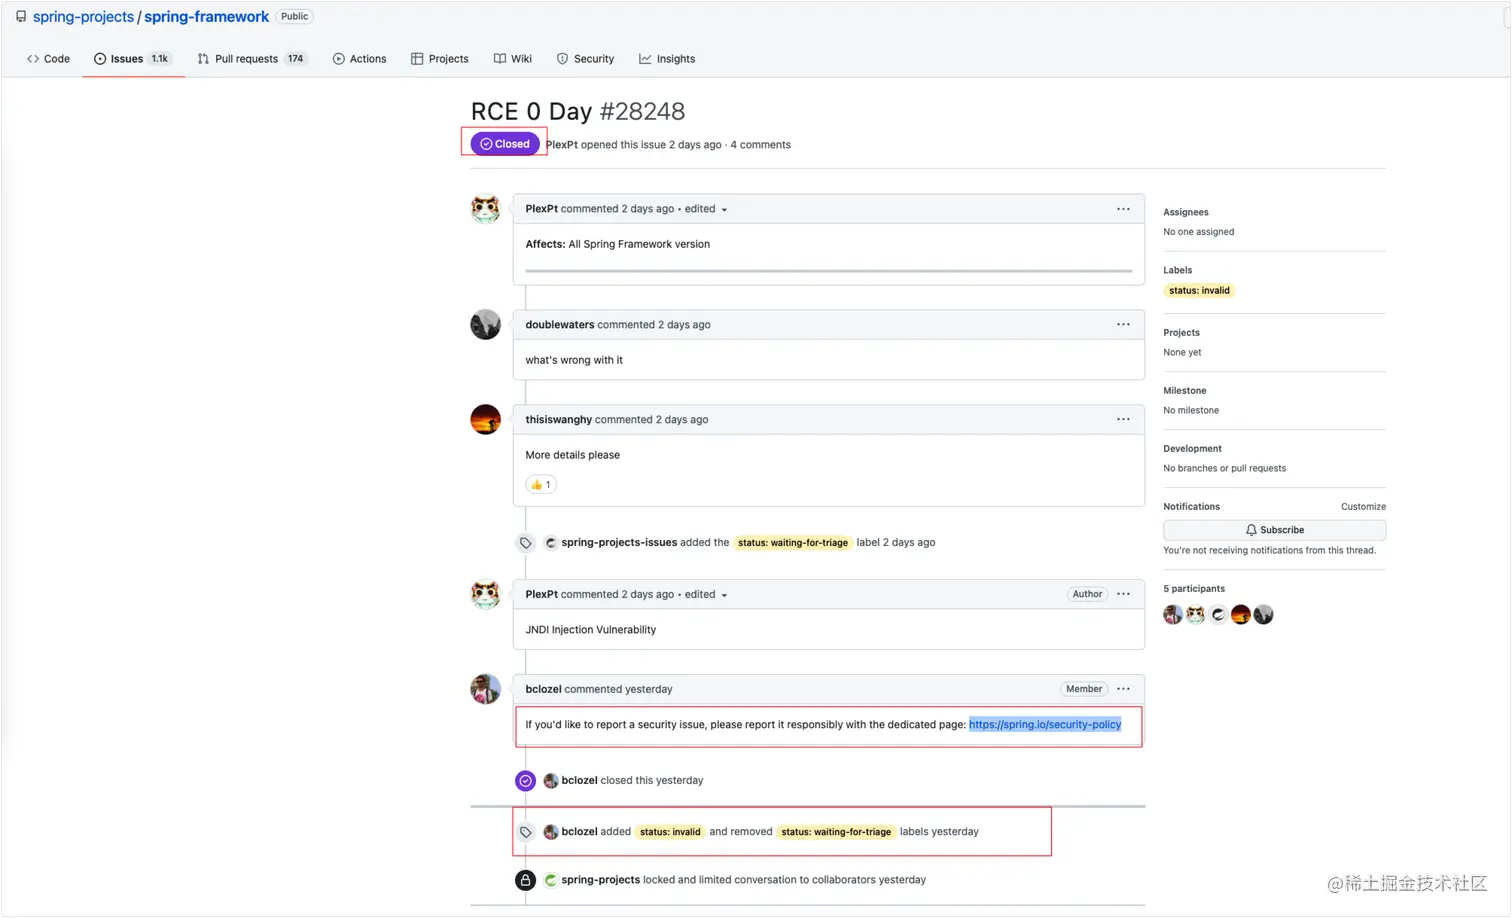This screenshot has height=918, width=1512.
Task: Open the Security tab
Action: [585, 59]
